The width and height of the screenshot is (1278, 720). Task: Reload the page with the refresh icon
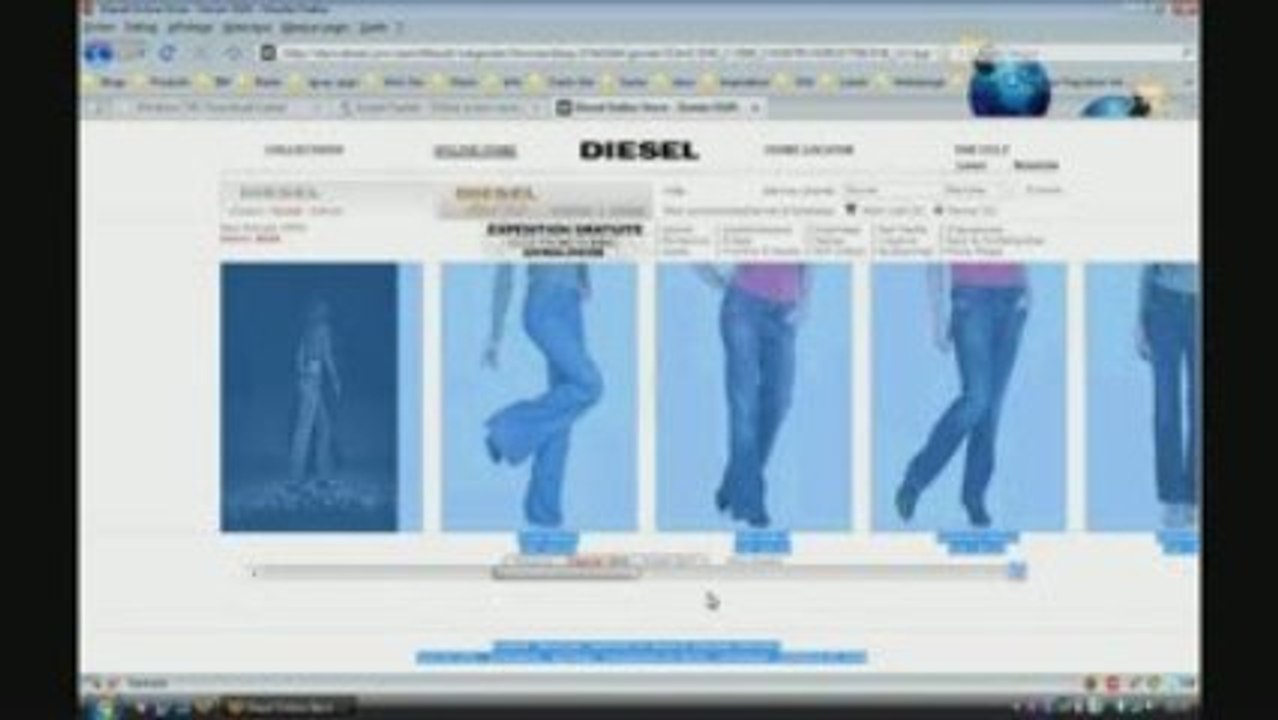[x=166, y=53]
